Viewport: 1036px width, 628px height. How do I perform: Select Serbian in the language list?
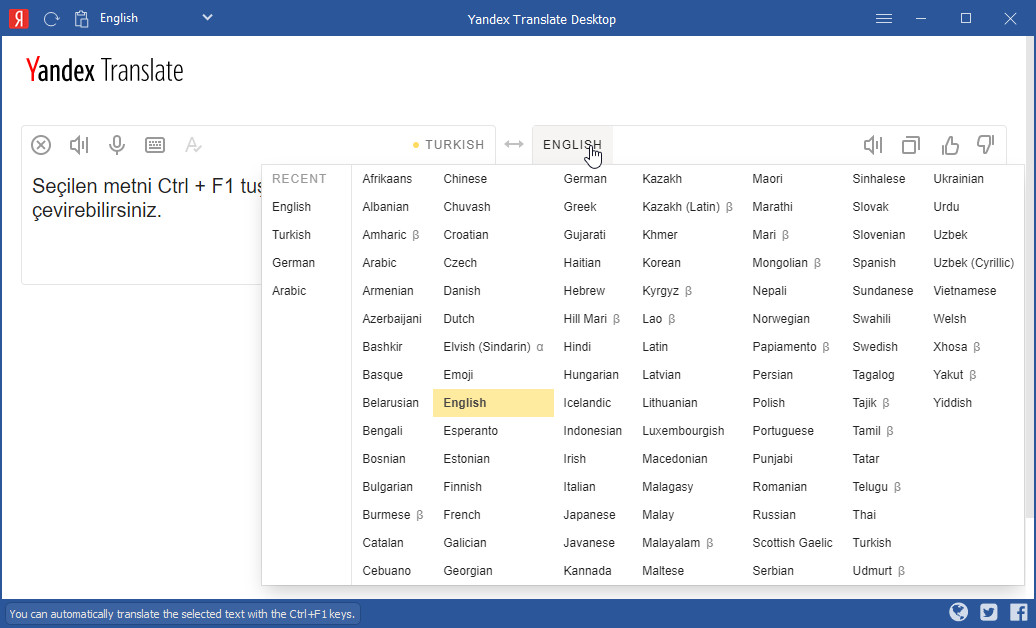pyautogui.click(x=773, y=570)
